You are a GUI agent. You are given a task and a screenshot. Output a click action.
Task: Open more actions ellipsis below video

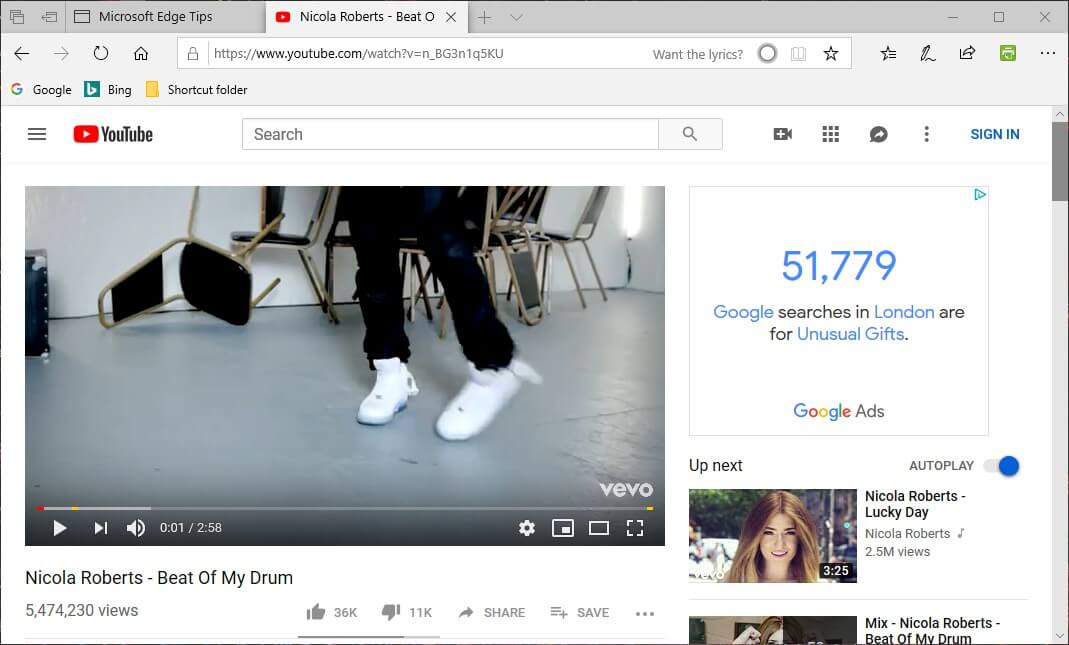644,613
